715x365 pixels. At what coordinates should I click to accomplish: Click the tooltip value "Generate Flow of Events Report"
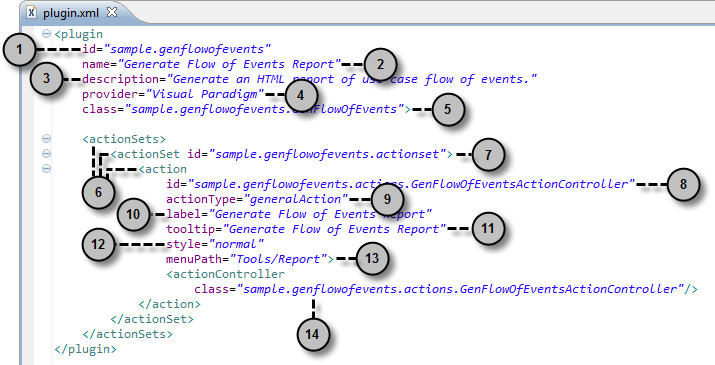(x=334, y=229)
